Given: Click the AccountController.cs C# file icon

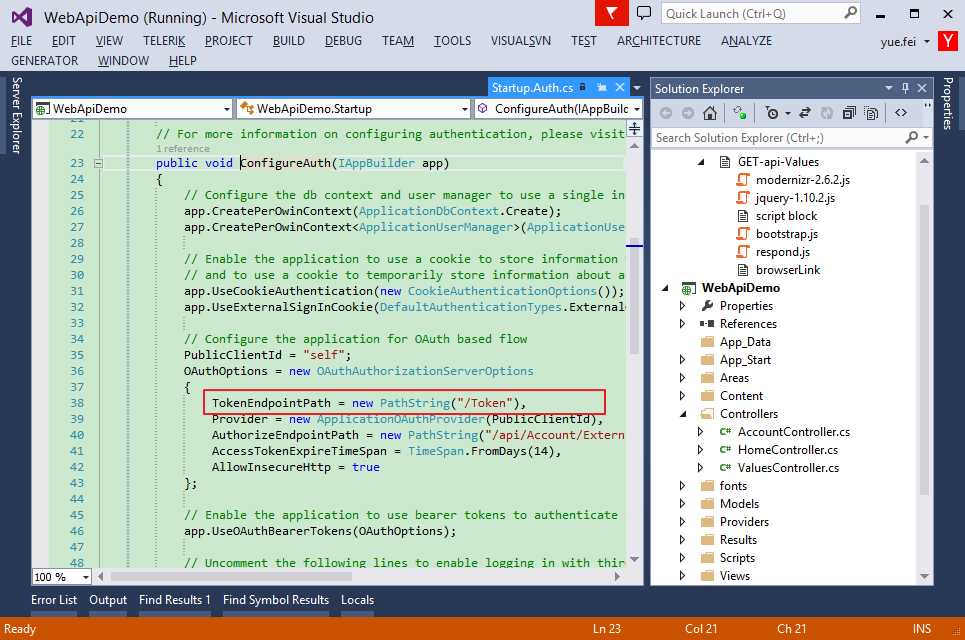Looking at the screenshot, I should coord(726,432).
